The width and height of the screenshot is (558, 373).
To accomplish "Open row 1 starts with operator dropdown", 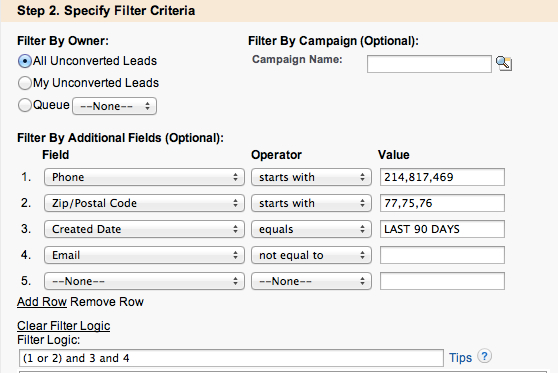I will 311,177.
